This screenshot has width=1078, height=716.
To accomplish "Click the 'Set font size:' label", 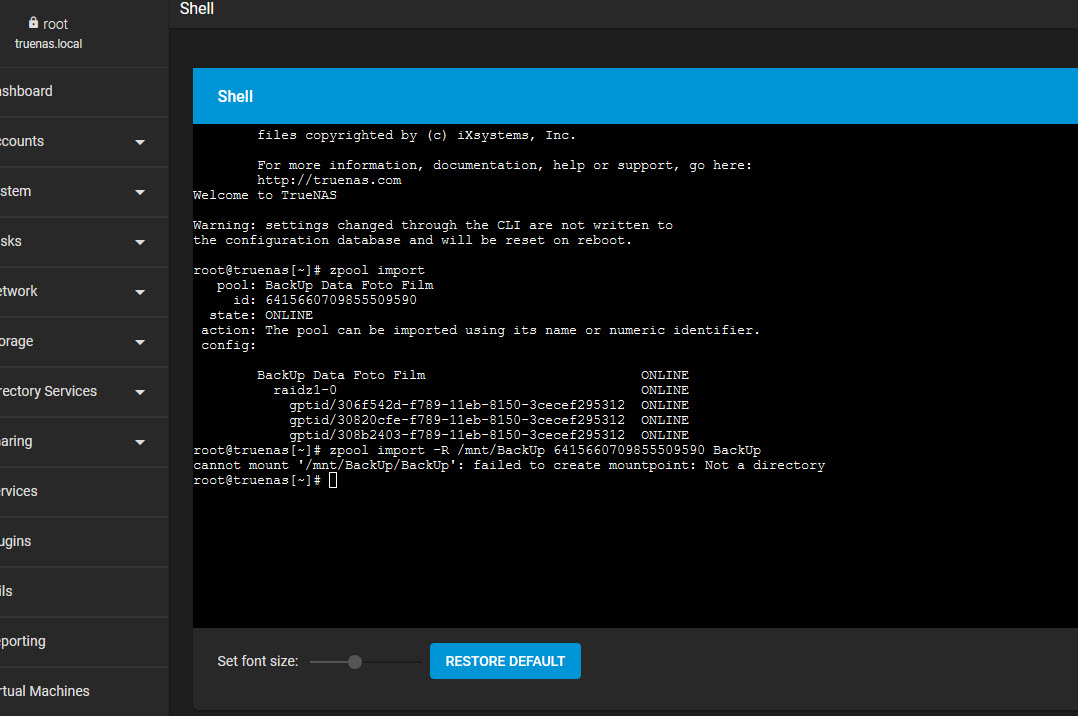I will tap(258, 662).
